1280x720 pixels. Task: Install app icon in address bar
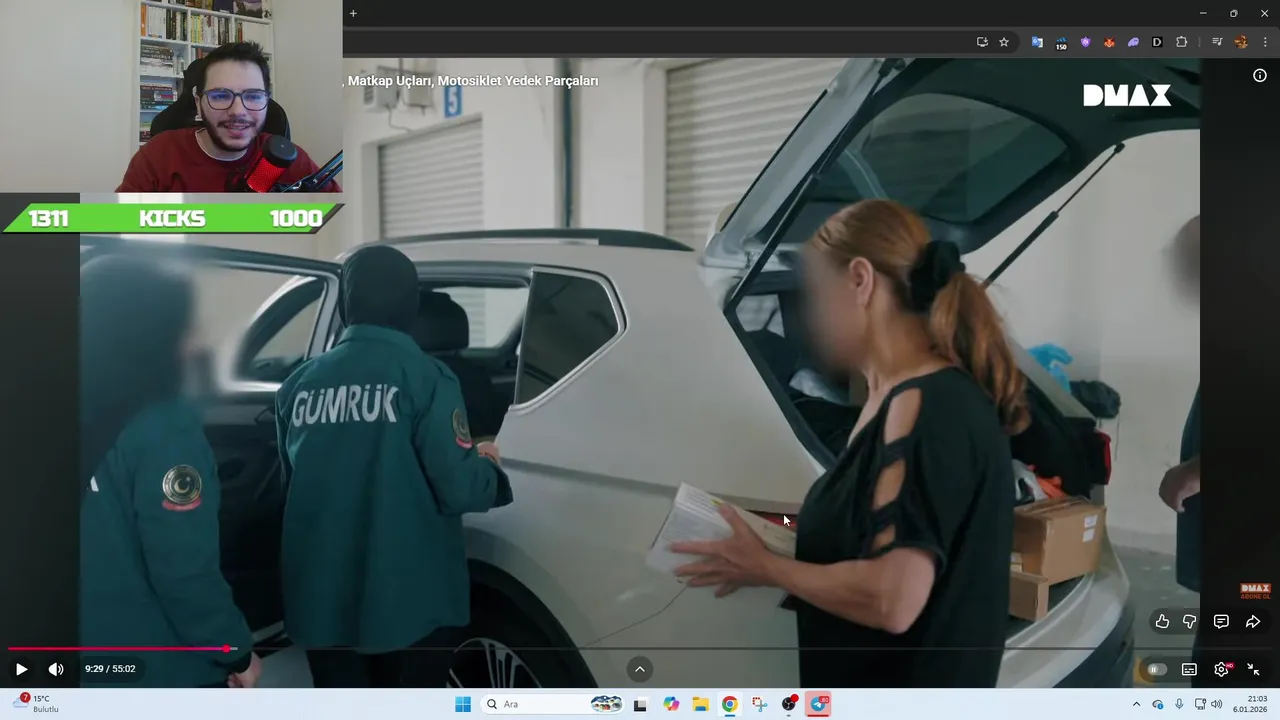[982, 42]
